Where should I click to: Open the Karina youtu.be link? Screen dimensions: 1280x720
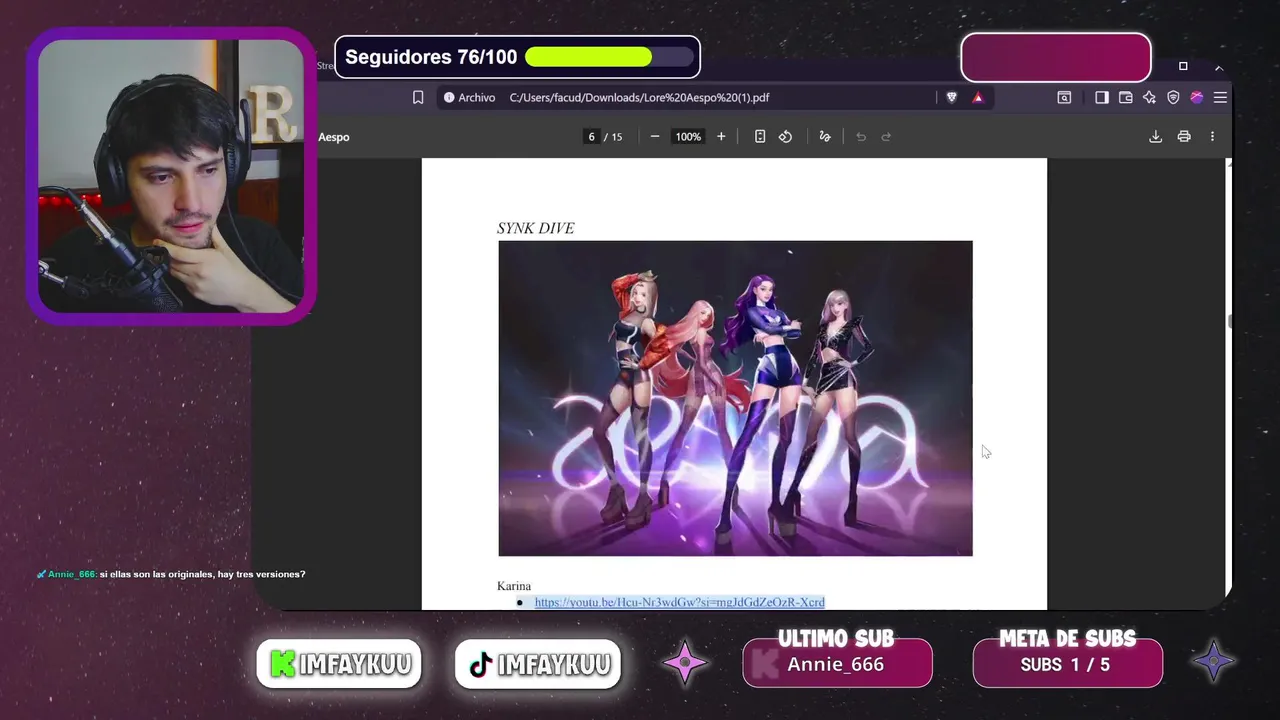pyautogui.click(x=679, y=602)
